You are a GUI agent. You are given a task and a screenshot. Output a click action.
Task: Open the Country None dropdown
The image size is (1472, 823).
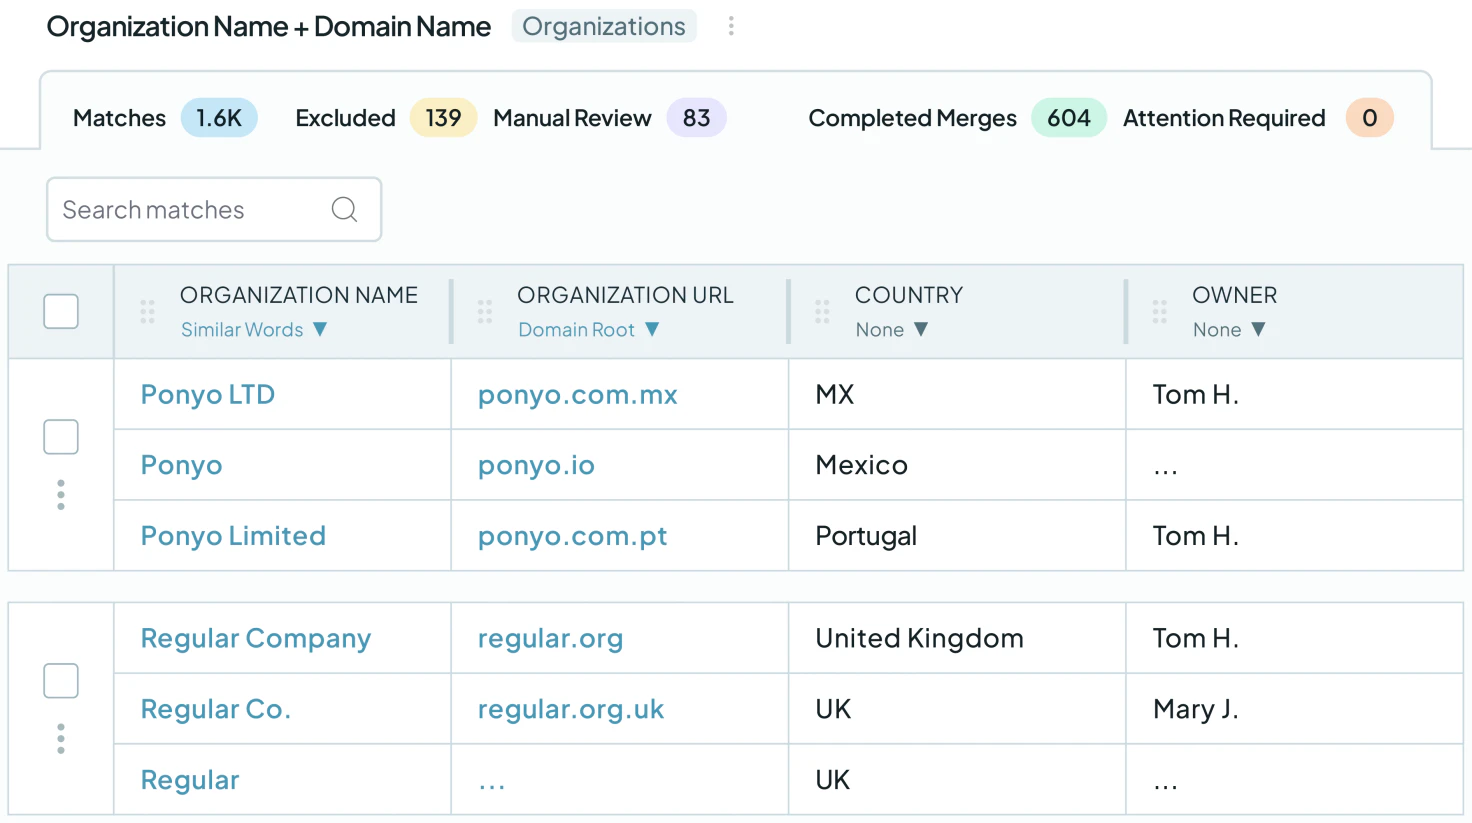[892, 330]
